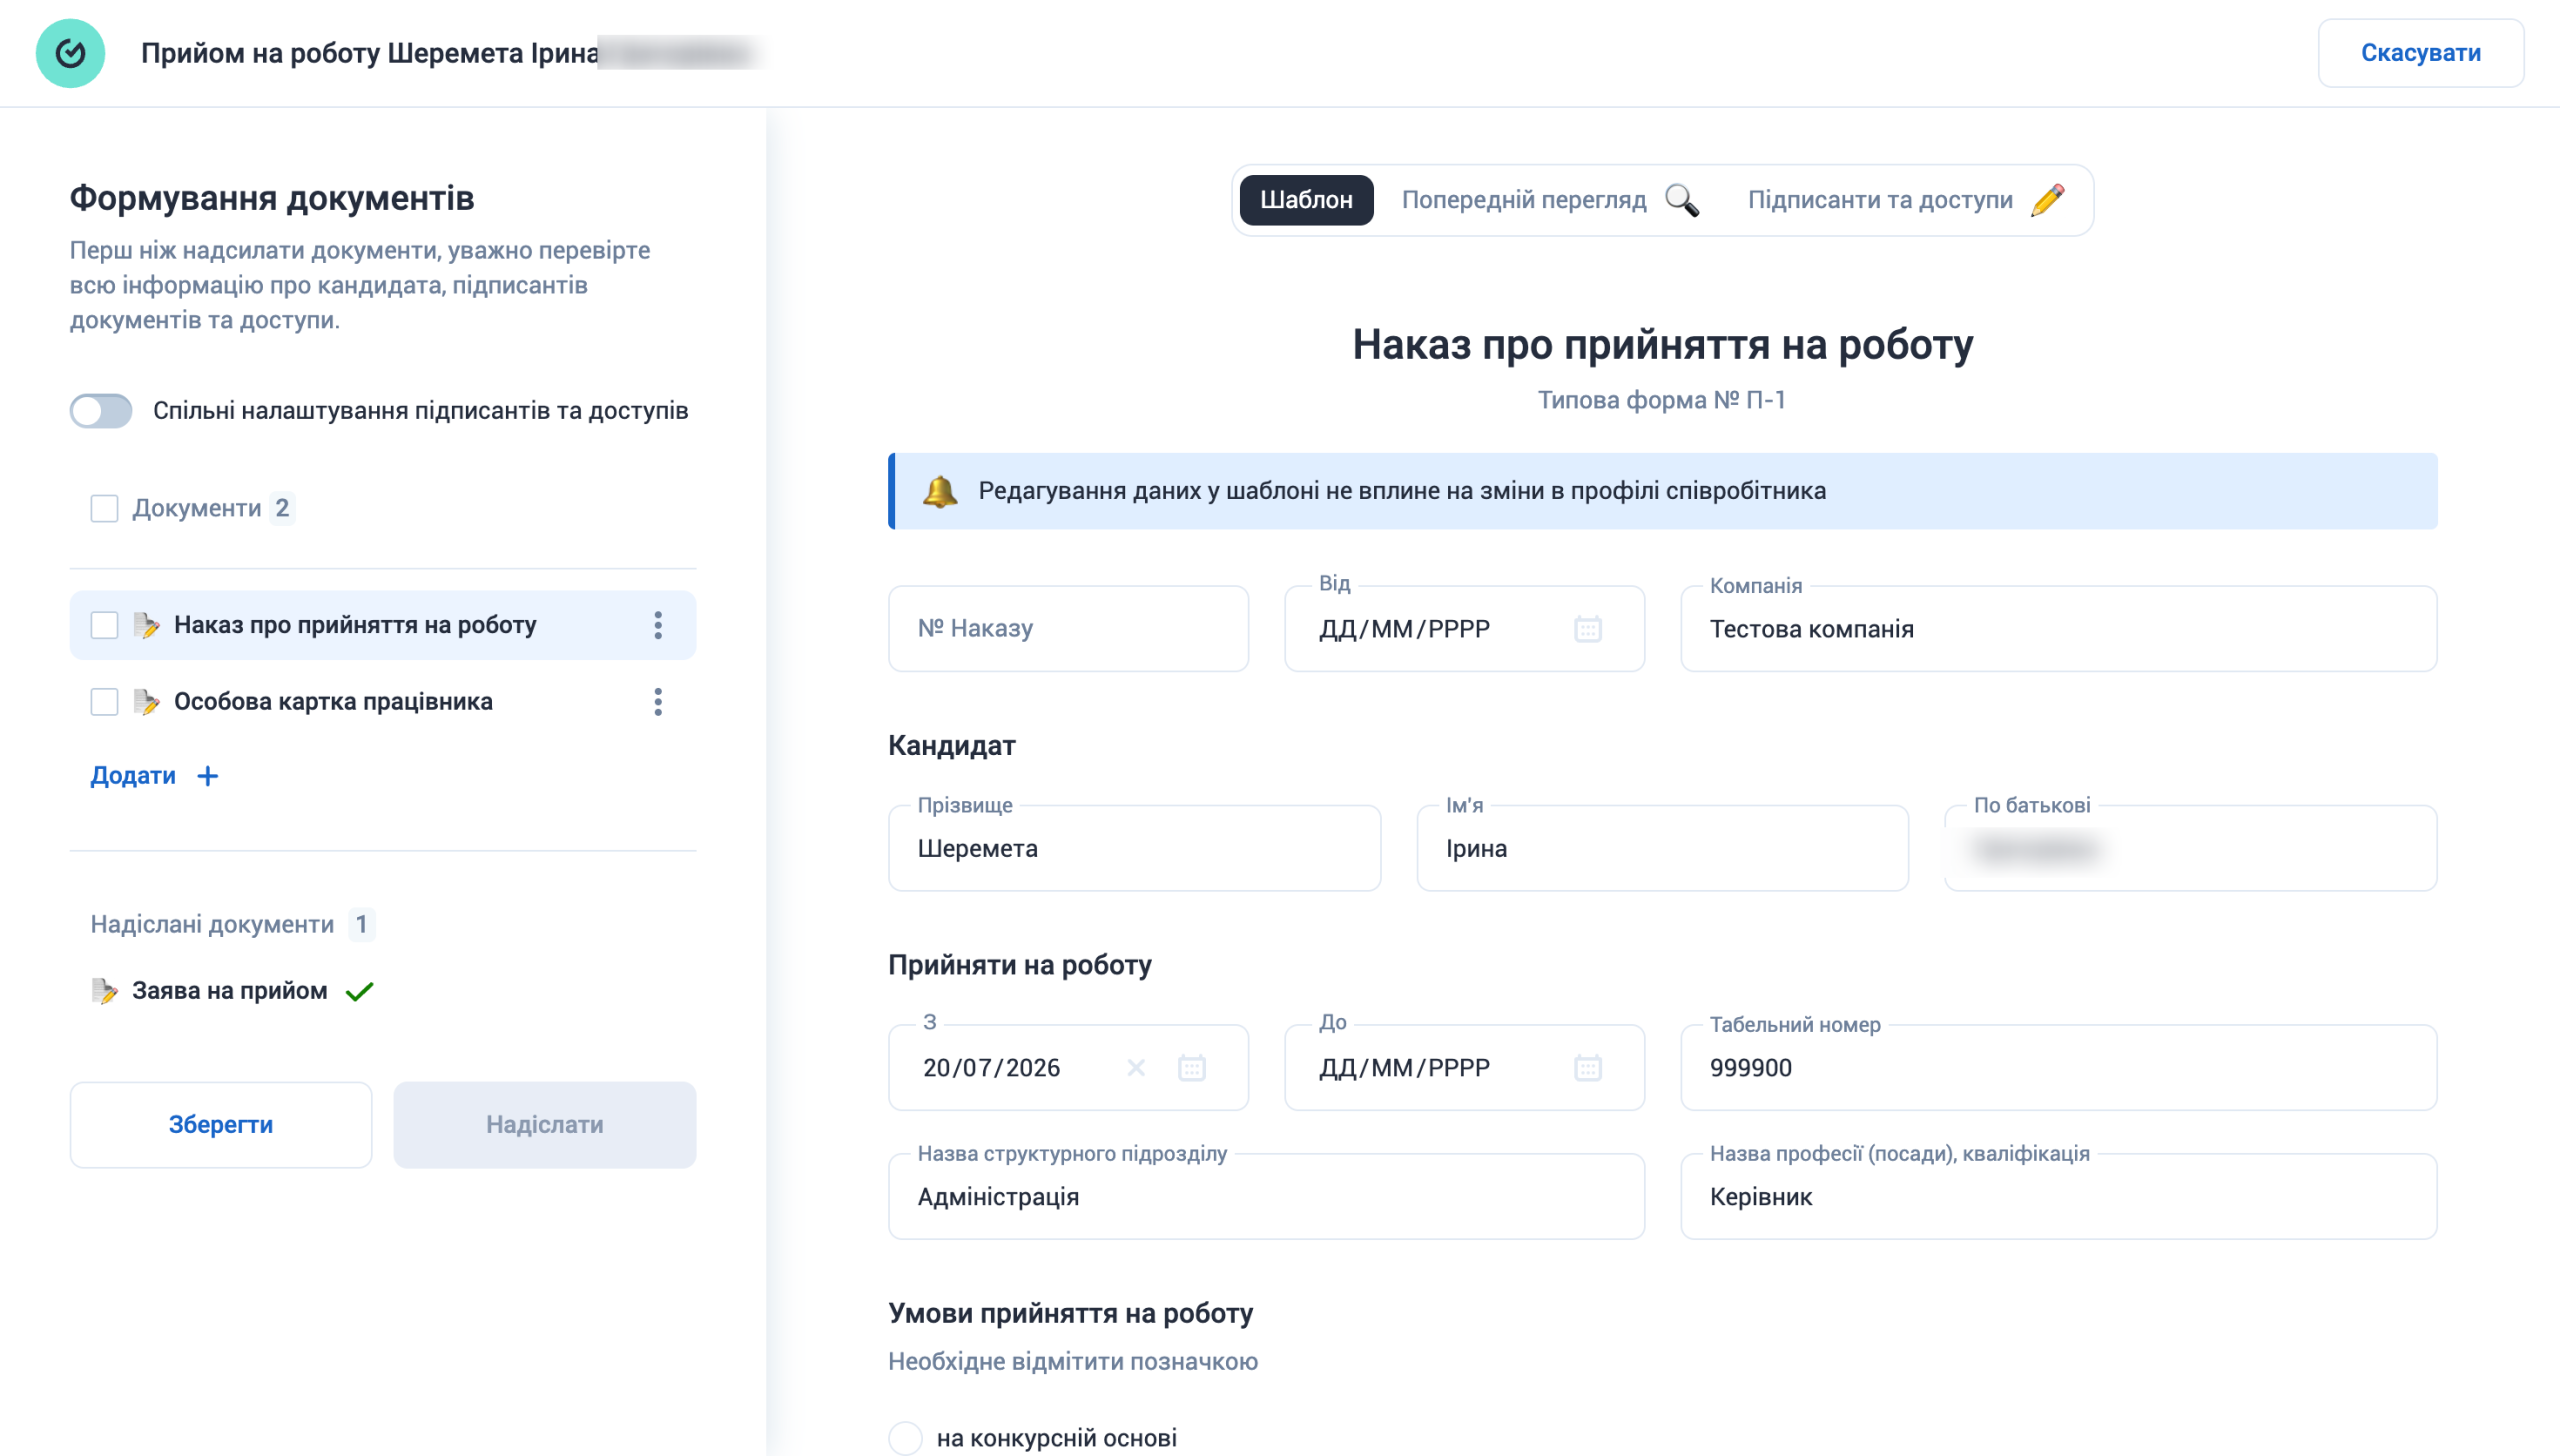Click green checkmark next to Заява на прийом

[x=359, y=991]
